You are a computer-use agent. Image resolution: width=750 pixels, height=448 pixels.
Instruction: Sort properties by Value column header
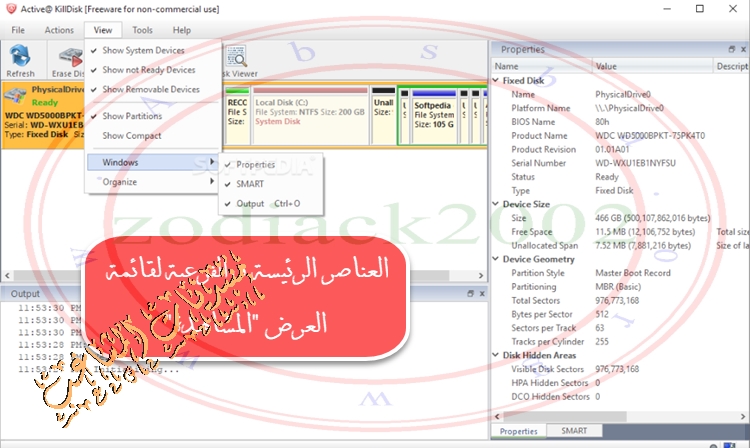653,66
